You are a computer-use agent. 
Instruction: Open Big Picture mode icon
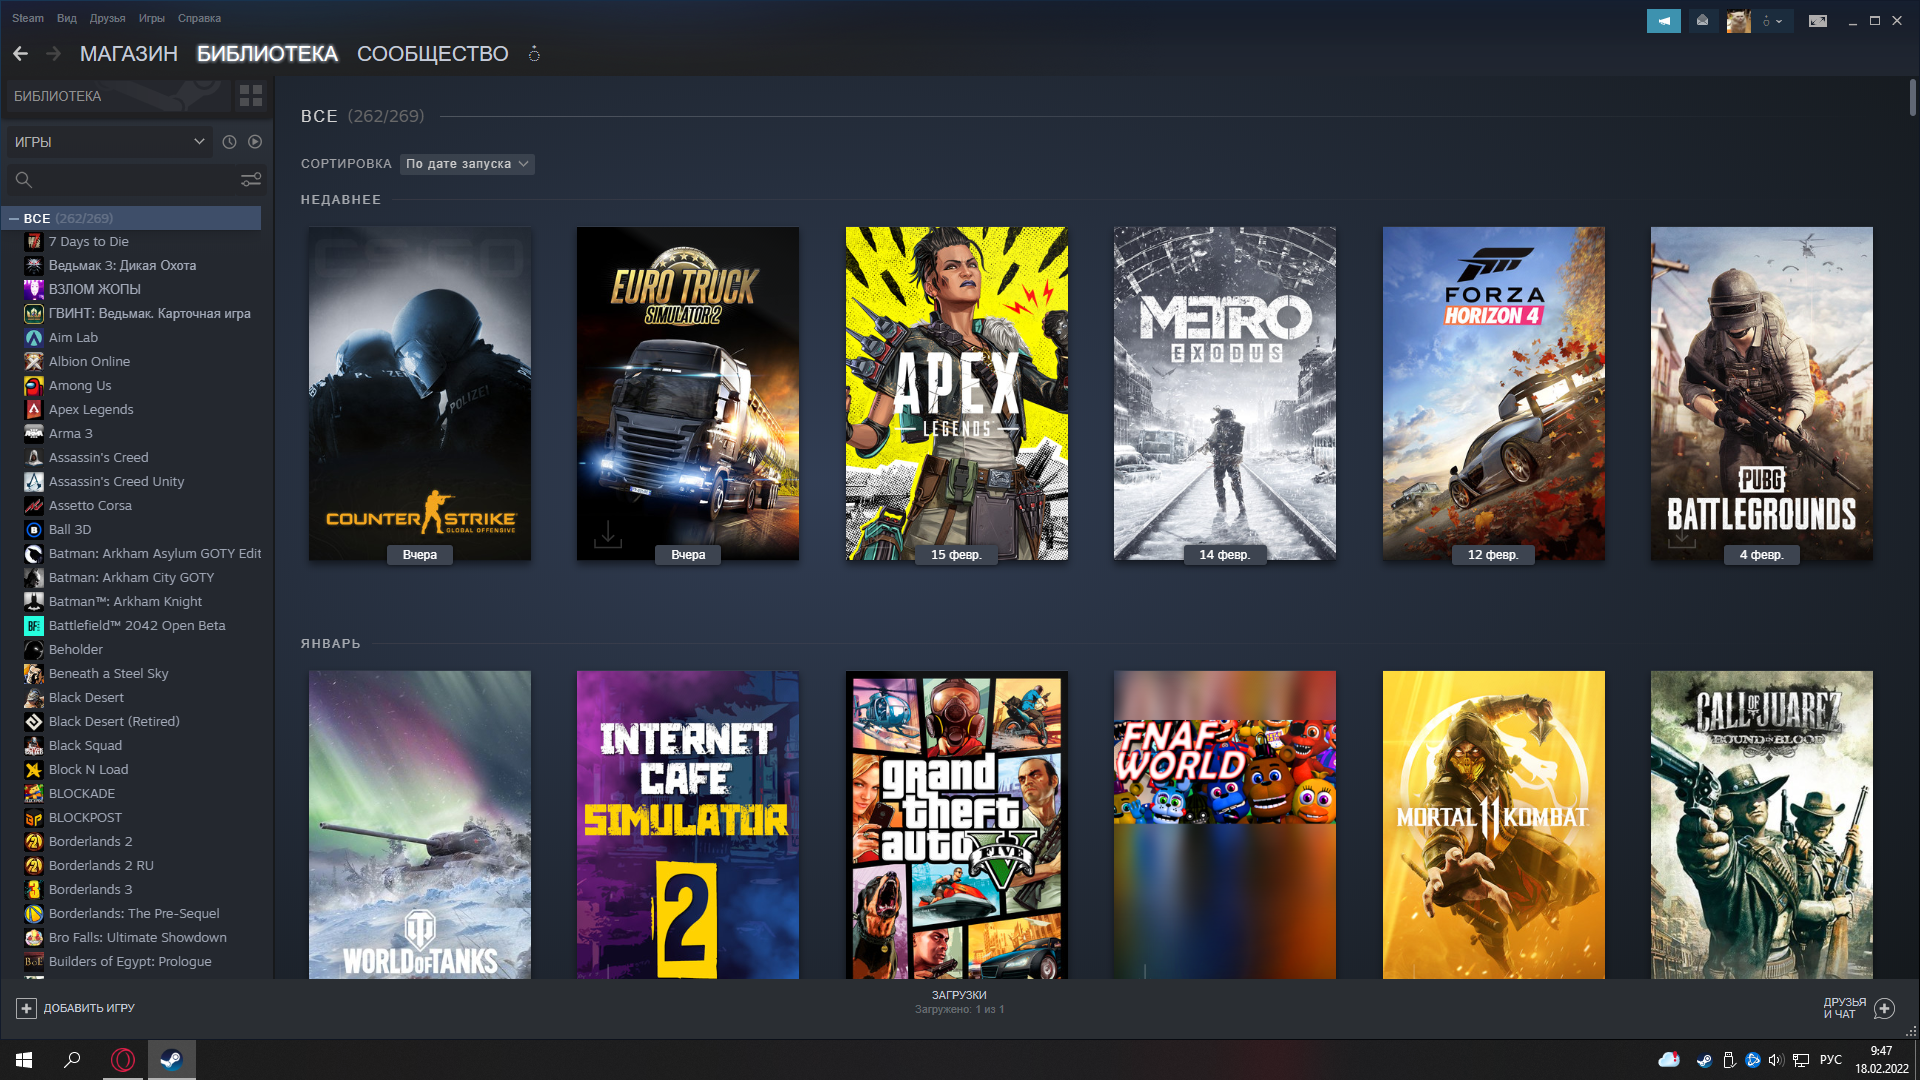point(1818,21)
